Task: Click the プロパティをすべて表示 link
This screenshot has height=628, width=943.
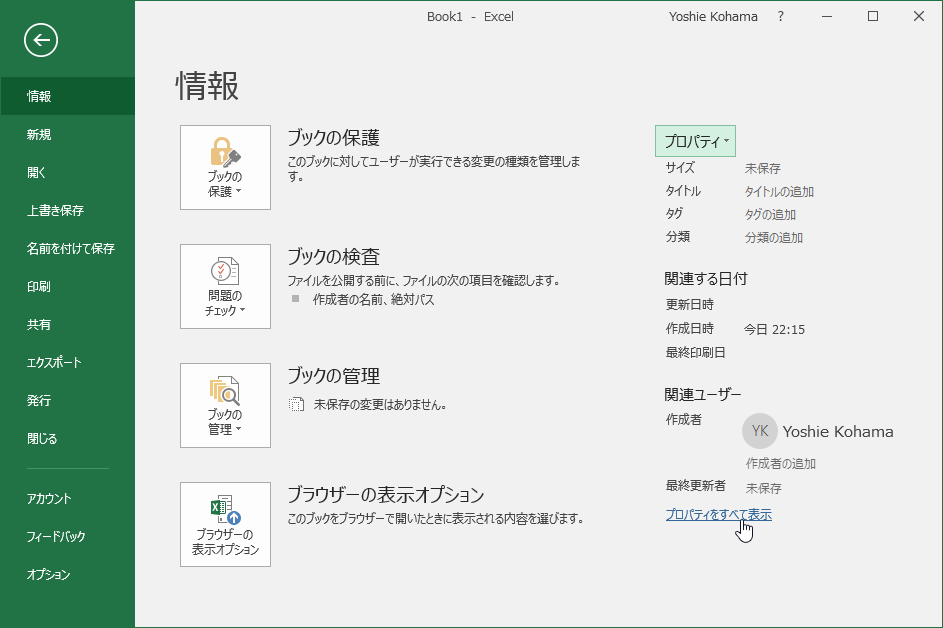Action: (719, 515)
